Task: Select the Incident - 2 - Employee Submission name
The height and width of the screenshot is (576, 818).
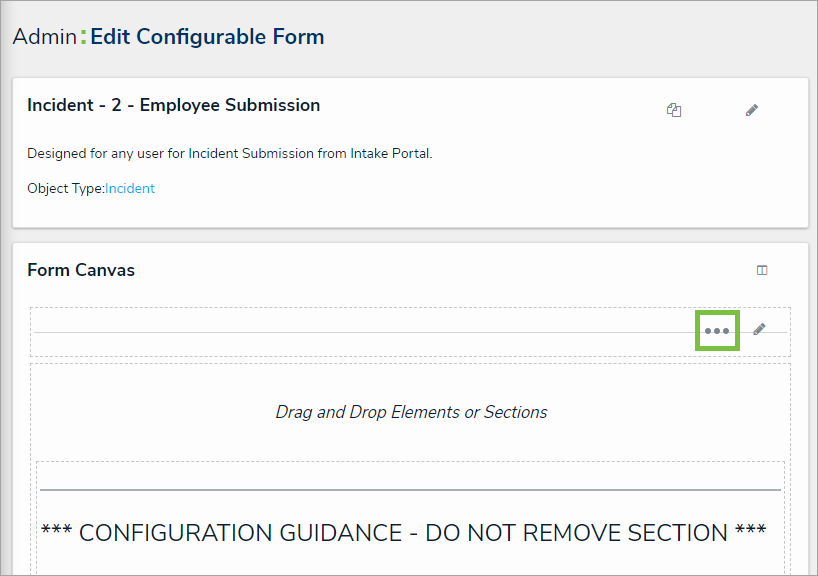Action: [x=173, y=105]
